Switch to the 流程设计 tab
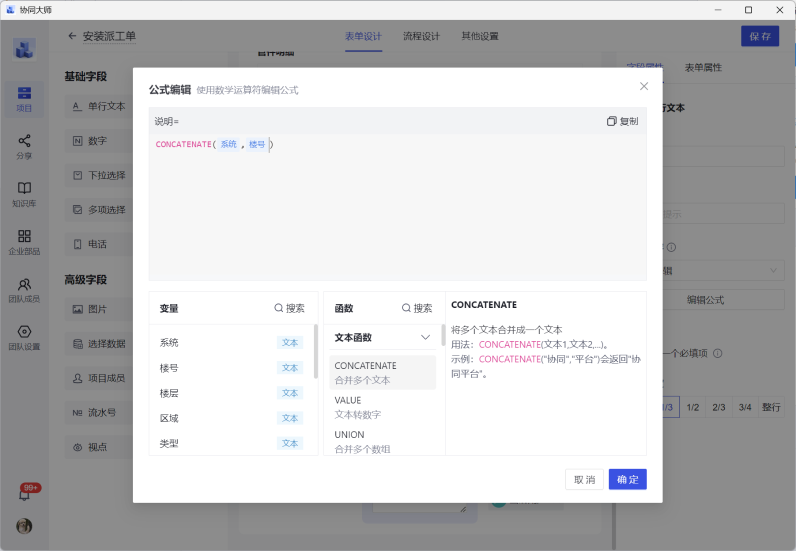Screen dimensions: 796x551 421,36
